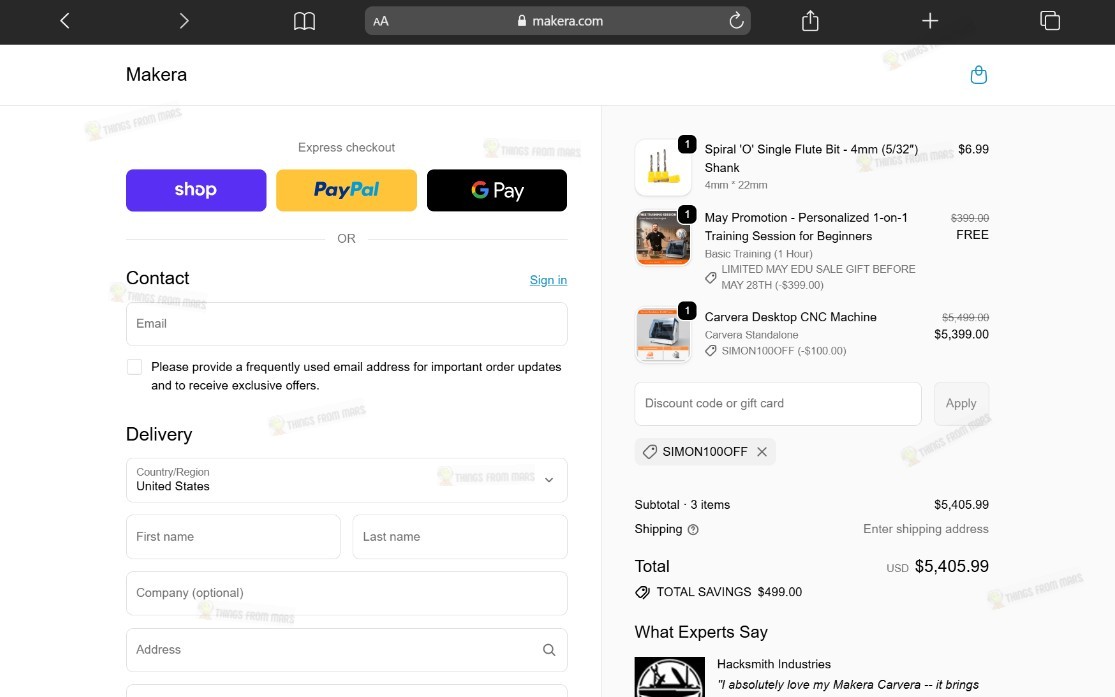Tap the AA reader text size control
Screen dimensions: 1115x697
pyautogui.click(x=381, y=21)
